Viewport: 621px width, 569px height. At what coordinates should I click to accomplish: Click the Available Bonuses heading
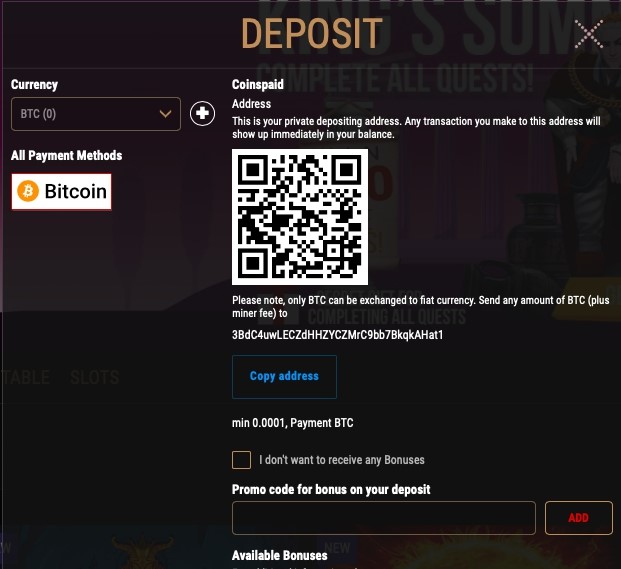click(280, 556)
